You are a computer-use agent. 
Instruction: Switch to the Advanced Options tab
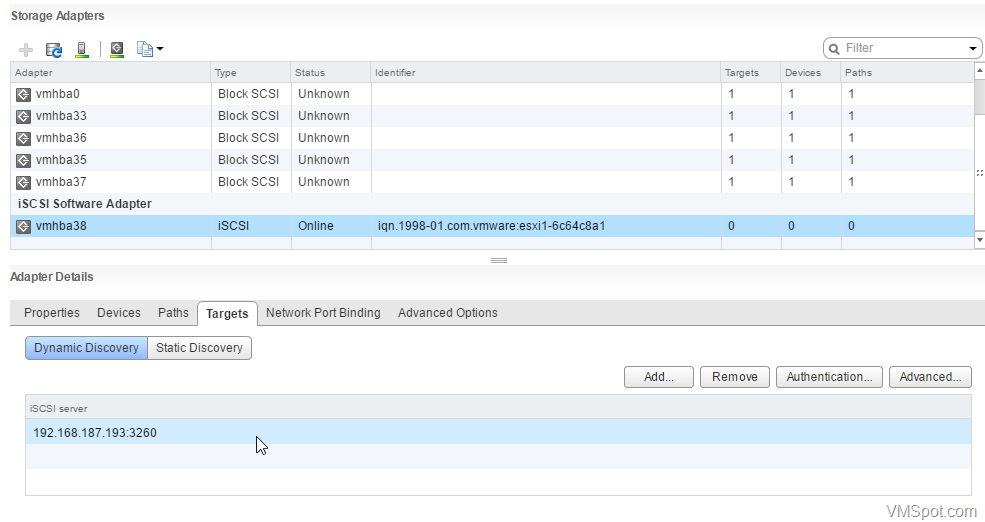447,313
